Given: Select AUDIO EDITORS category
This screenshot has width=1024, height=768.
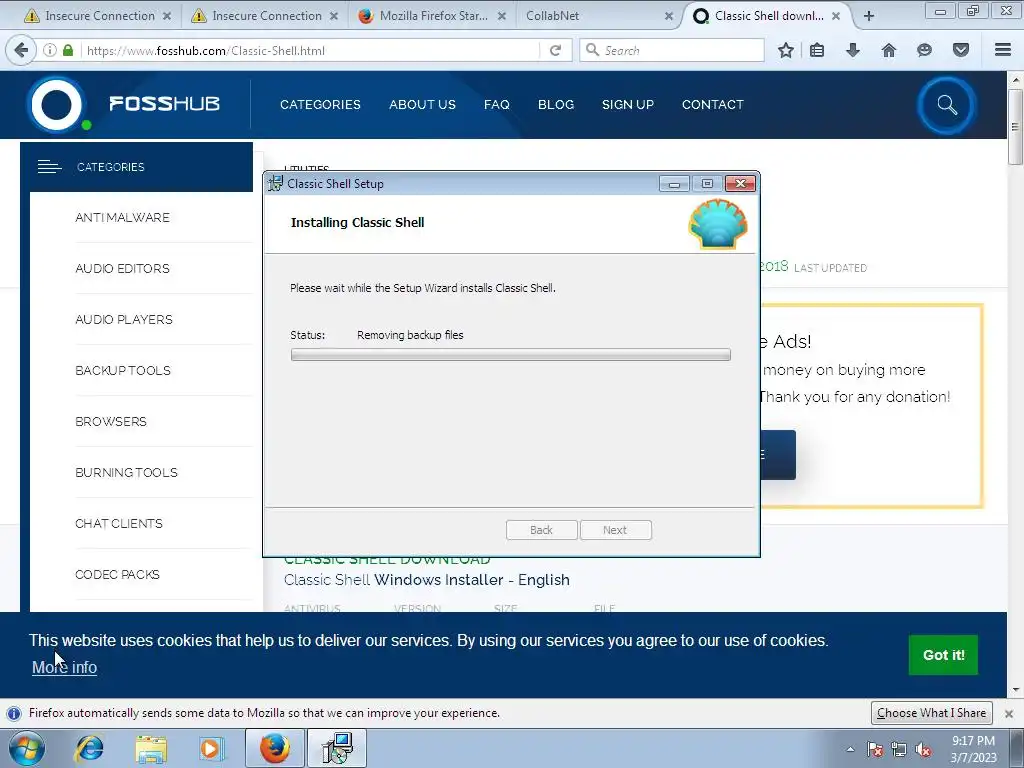Looking at the screenshot, I should [122, 268].
